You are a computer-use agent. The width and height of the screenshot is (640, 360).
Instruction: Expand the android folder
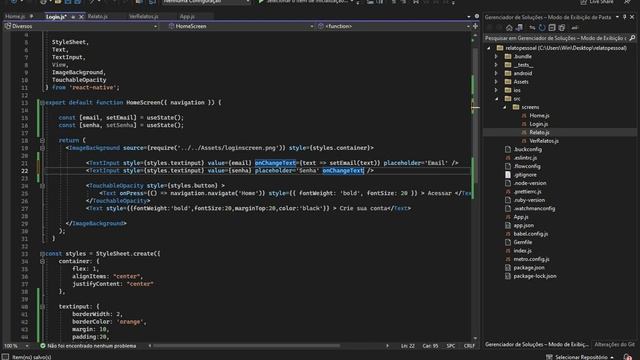point(496,73)
